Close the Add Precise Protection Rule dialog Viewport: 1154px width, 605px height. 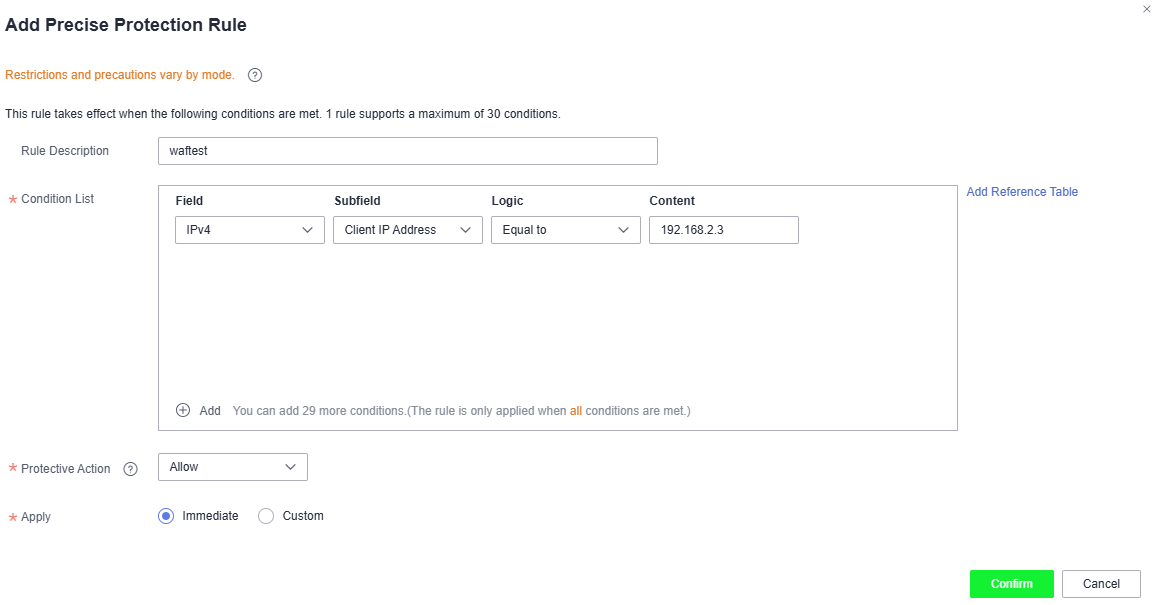[1146, 9]
